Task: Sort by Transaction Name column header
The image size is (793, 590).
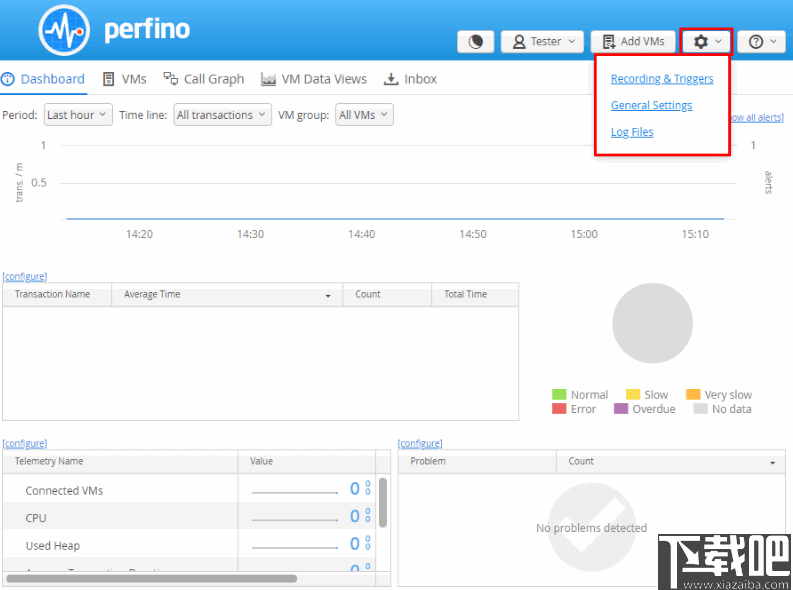Action: pos(57,294)
